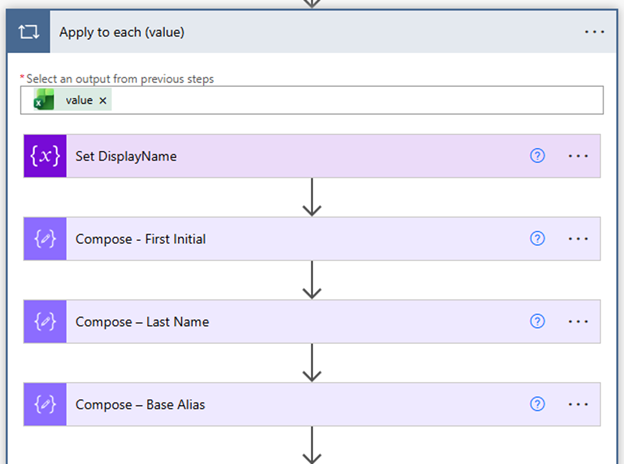This screenshot has width=624, height=464.
Task: Click the Excel icon on the value token
Action: 44,100
